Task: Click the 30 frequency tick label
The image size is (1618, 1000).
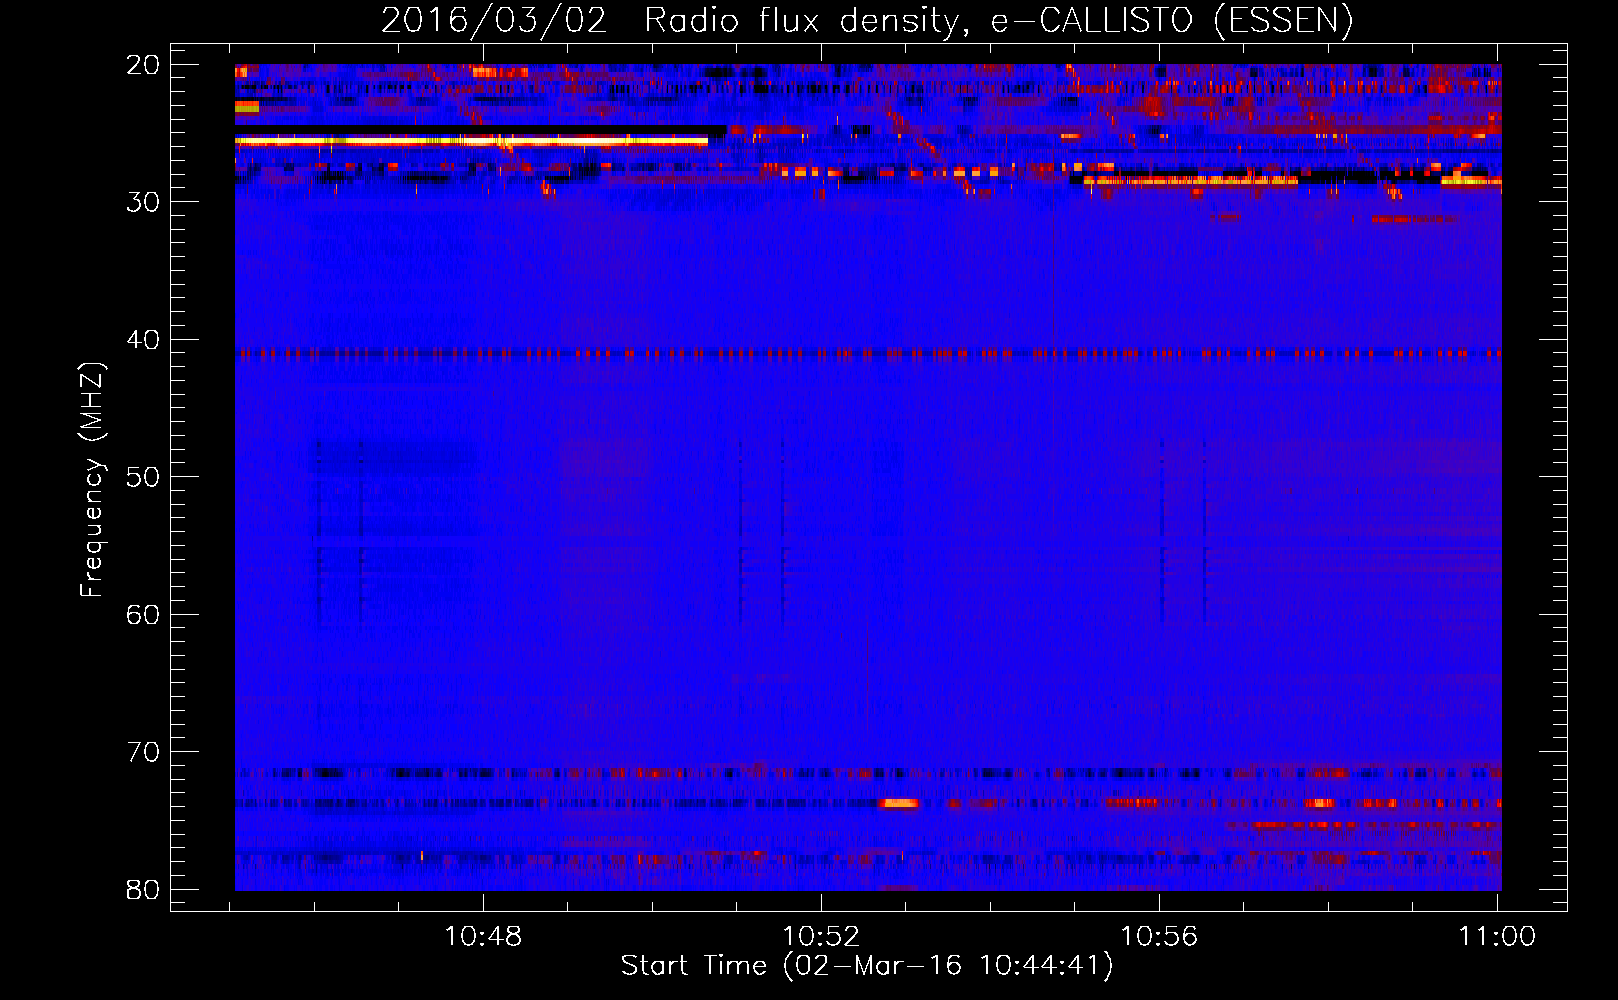Action: [x=143, y=202]
